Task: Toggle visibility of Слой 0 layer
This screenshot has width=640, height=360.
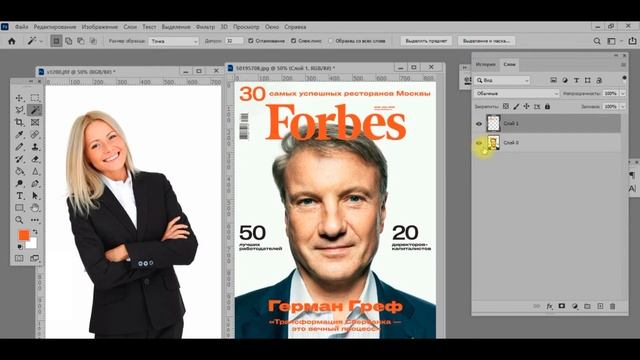Action: coord(479,143)
